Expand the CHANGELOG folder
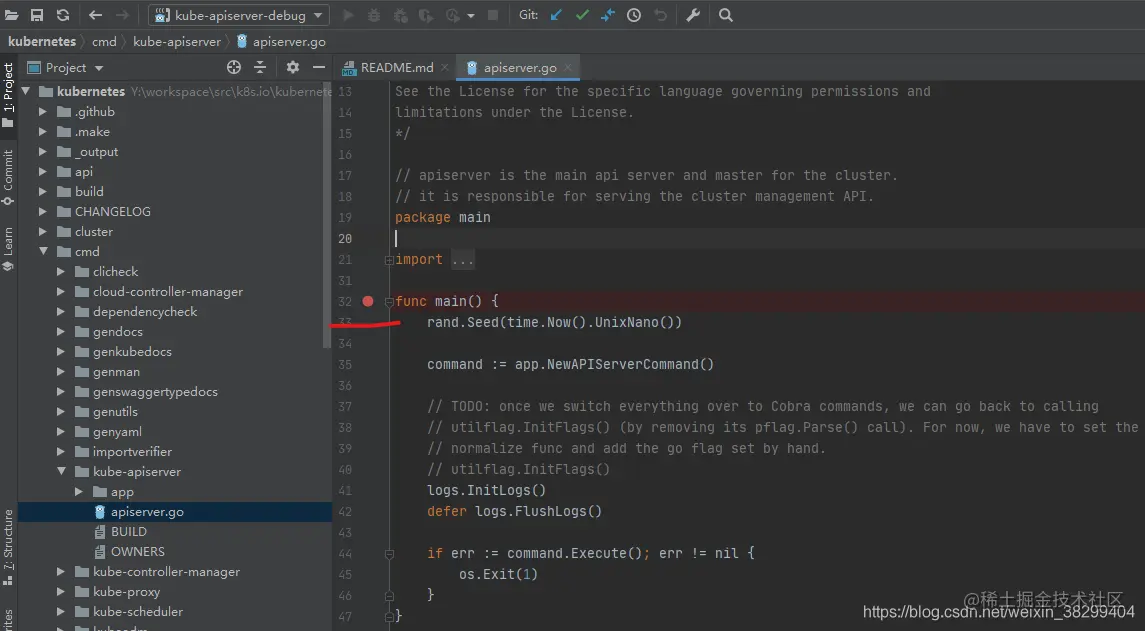The image size is (1145, 631). pos(42,211)
